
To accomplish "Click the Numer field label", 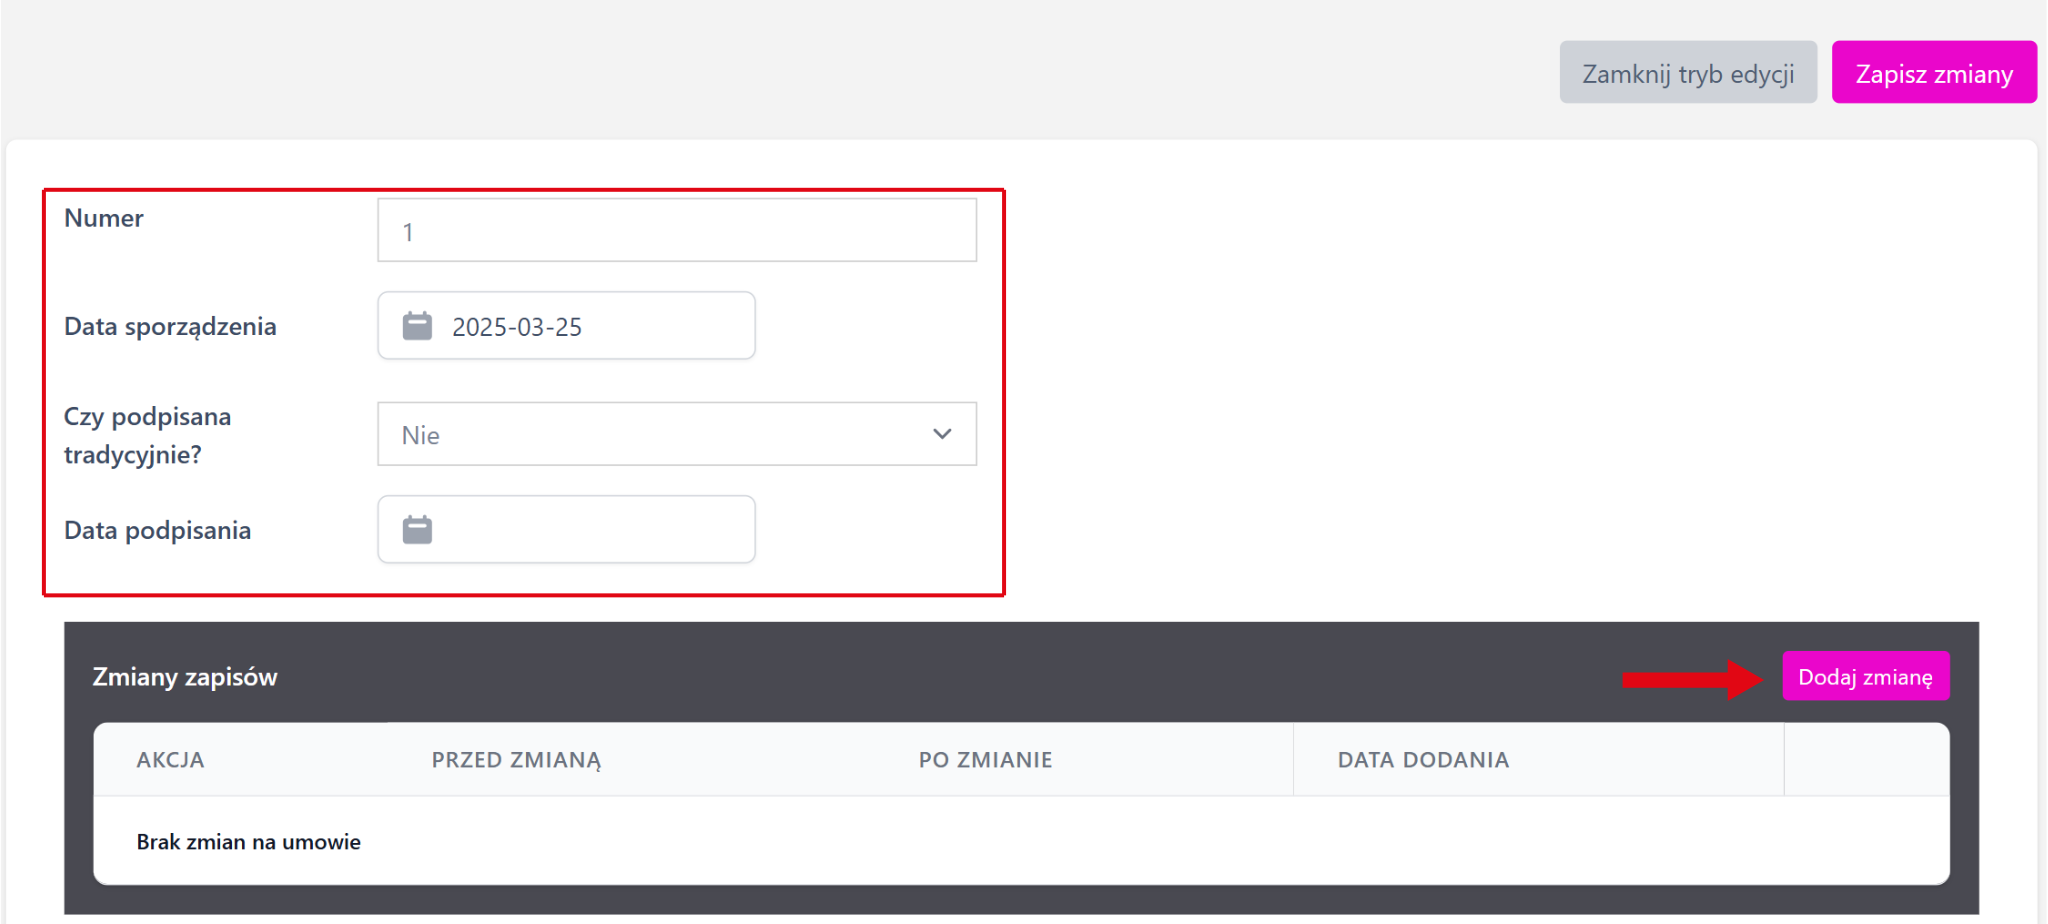I will [104, 218].
